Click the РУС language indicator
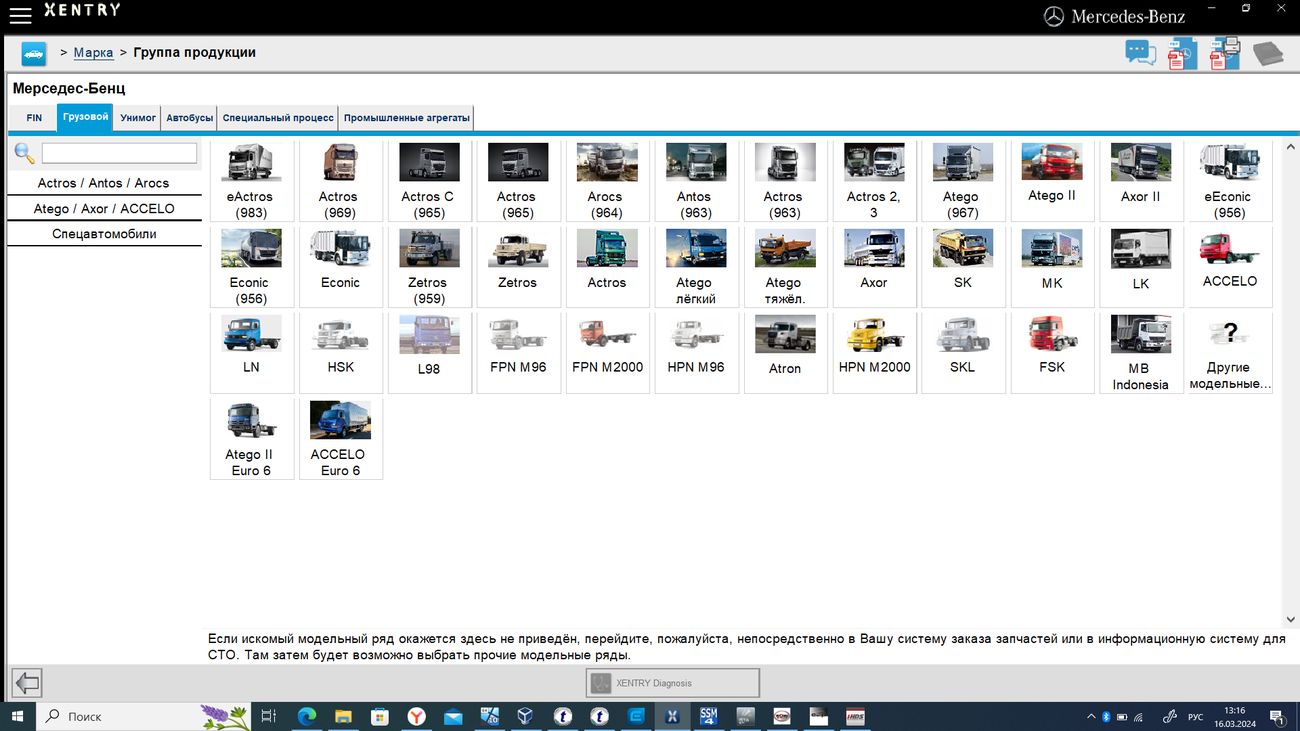This screenshot has height=731, width=1300. point(1195,717)
